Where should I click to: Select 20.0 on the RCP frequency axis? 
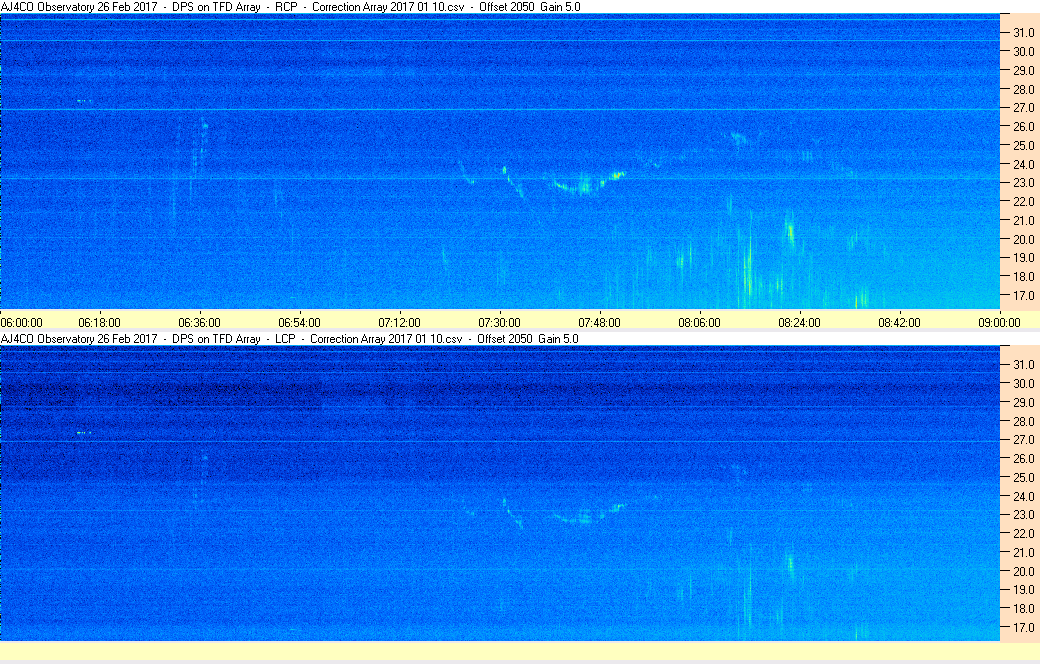tap(1023, 239)
